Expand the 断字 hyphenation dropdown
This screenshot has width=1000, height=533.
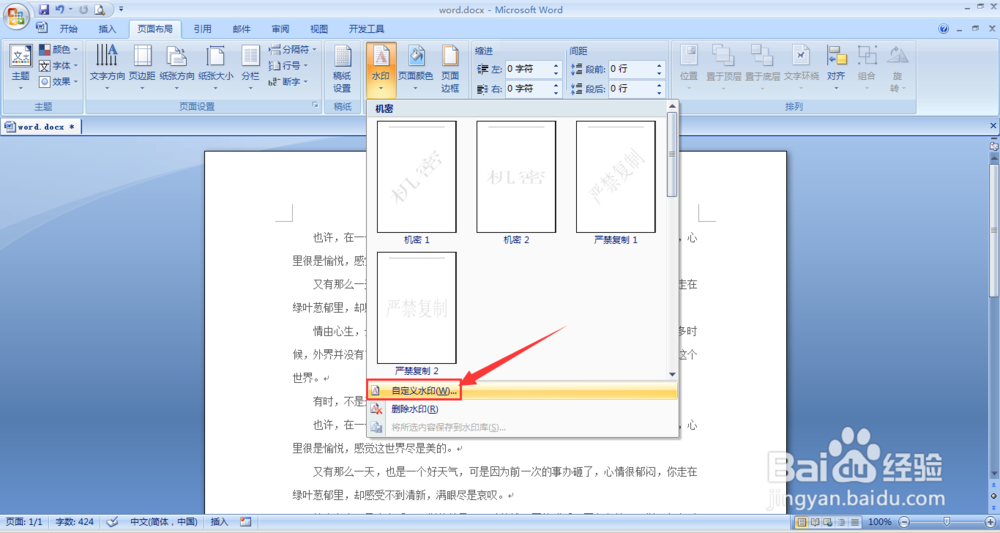pyautogui.click(x=288, y=82)
